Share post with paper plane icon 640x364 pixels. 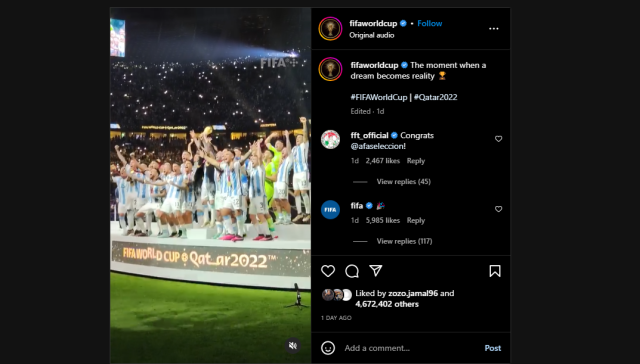[376, 271]
